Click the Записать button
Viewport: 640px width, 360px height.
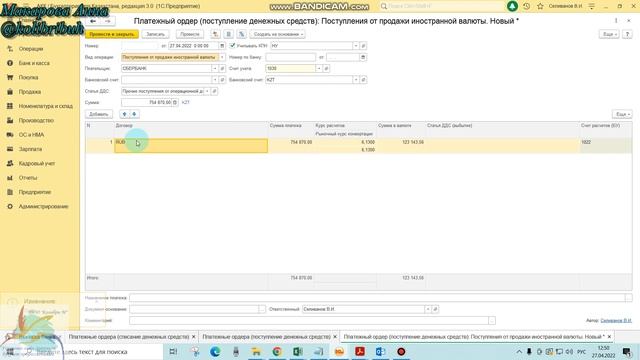(156, 34)
